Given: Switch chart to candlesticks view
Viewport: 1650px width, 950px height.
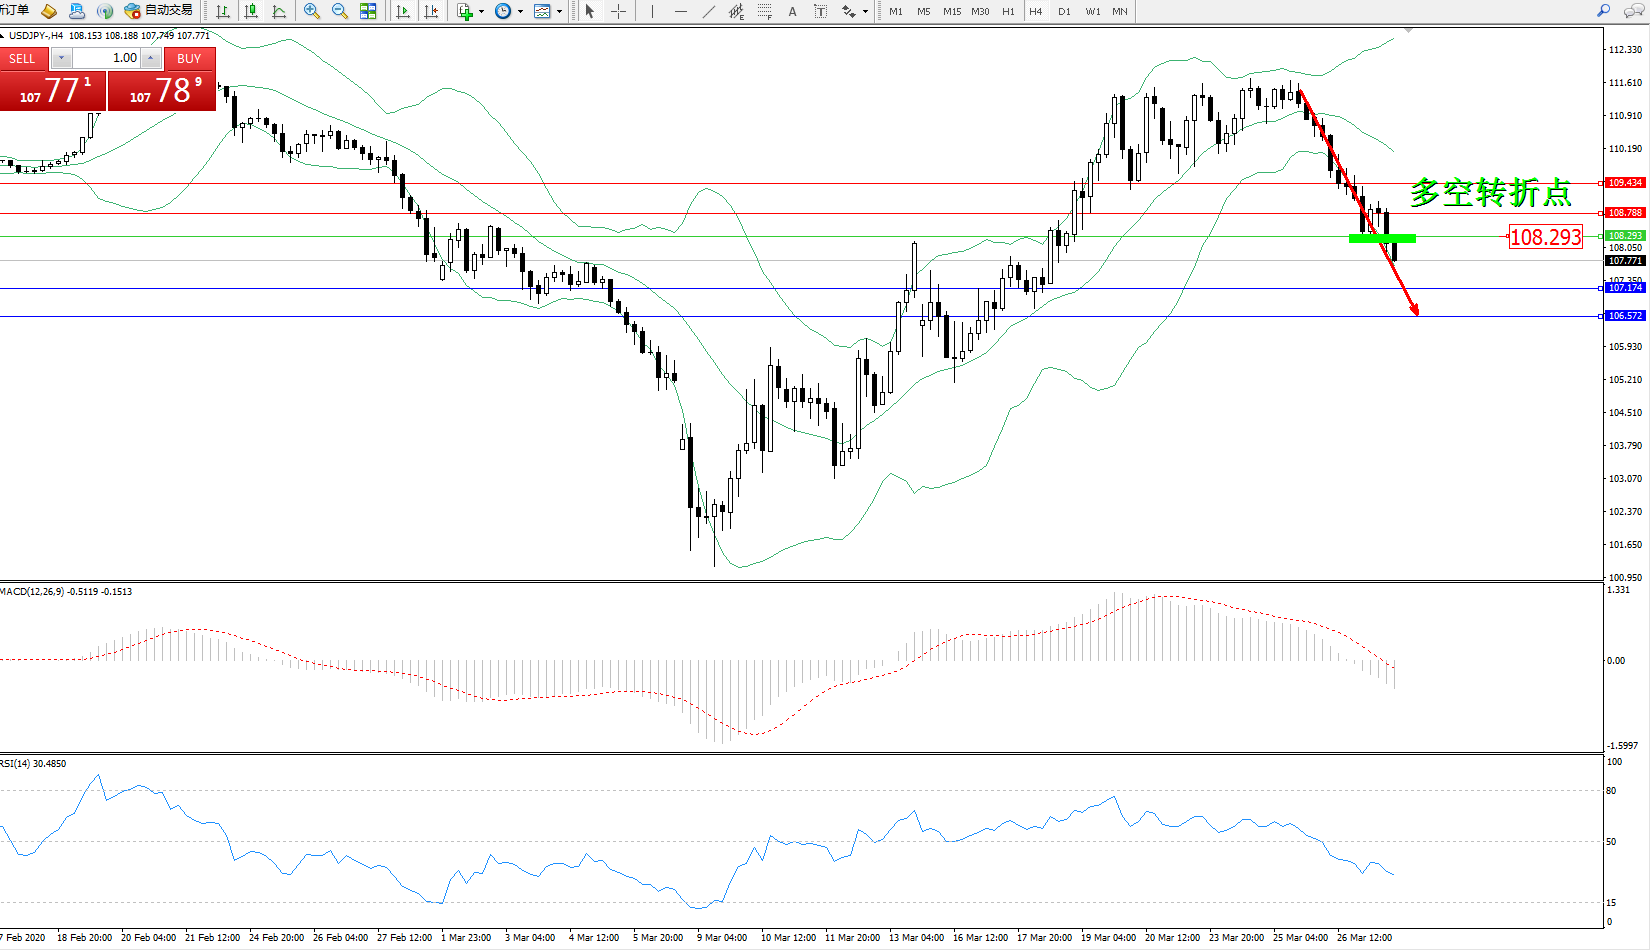Looking at the screenshot, I should [x=251, y=11].
